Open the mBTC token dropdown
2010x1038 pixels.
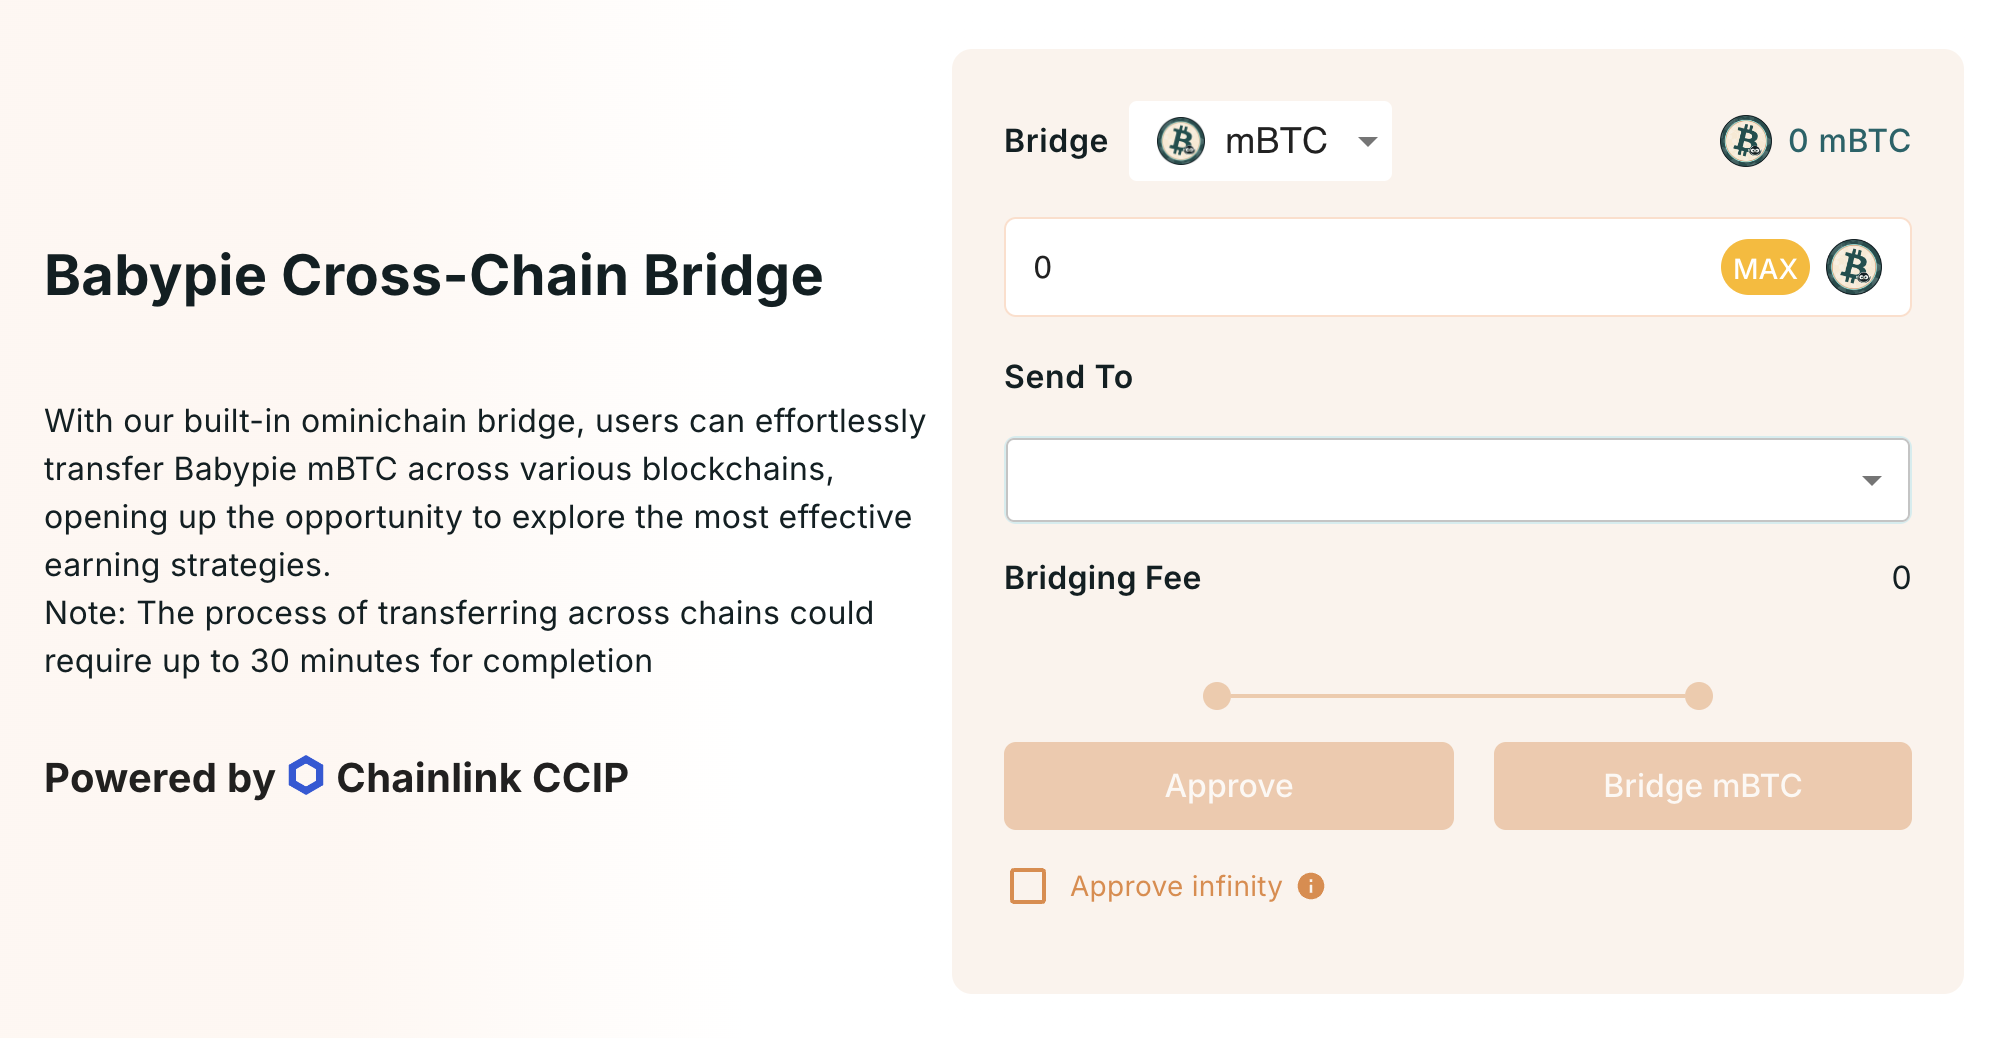tap(1367, 141)
